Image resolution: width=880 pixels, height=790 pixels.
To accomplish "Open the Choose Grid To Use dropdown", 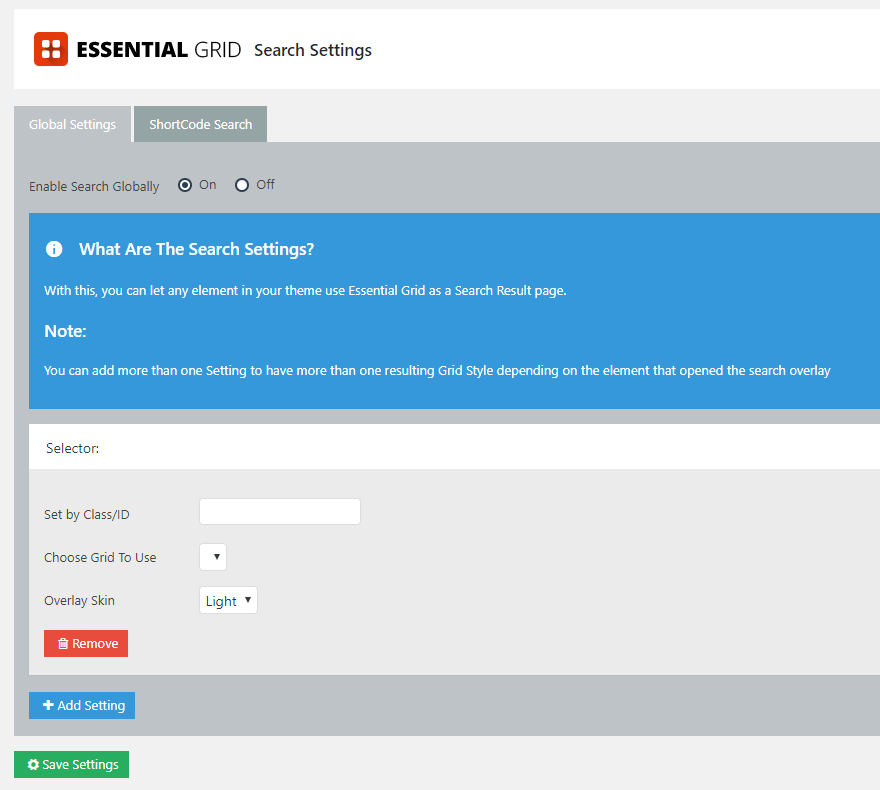I will [213, 557].
